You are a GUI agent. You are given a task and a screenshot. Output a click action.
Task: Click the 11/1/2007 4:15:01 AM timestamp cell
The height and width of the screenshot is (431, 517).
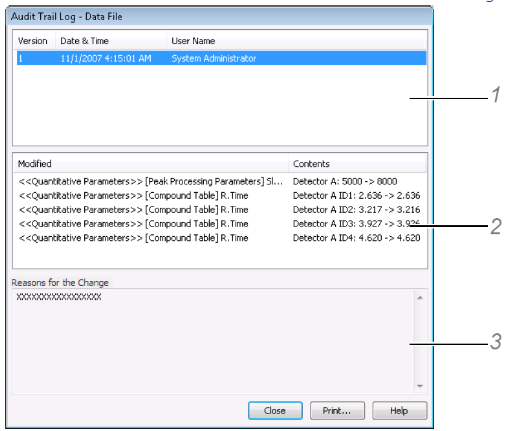(x=106, y=58)
